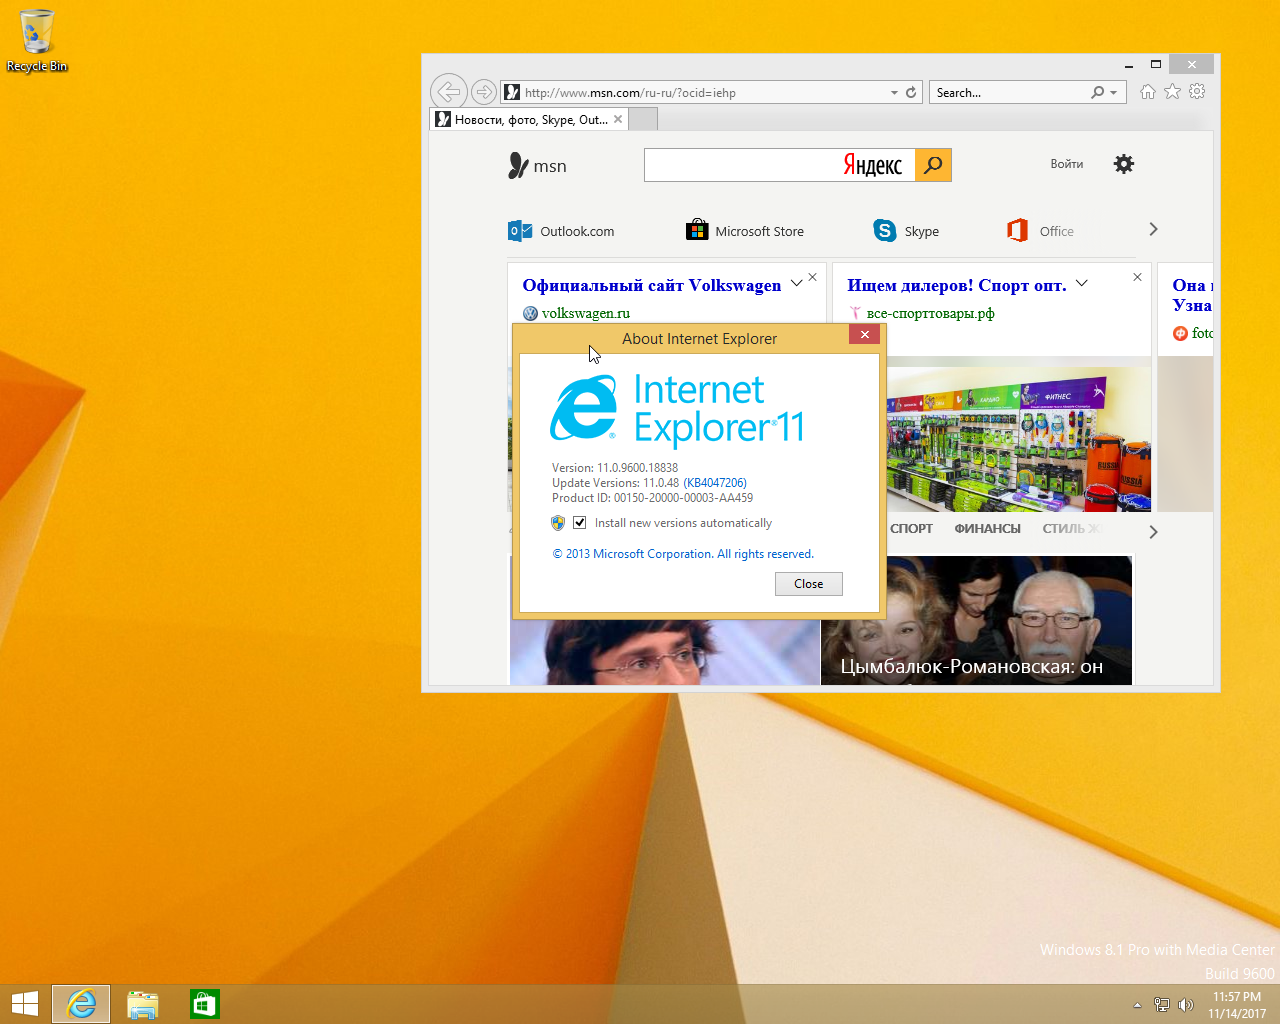Screen dimensions: 1280x1024
Task: Dismiss the Volkswagen ad with its X
Action: tap(813, 277)
